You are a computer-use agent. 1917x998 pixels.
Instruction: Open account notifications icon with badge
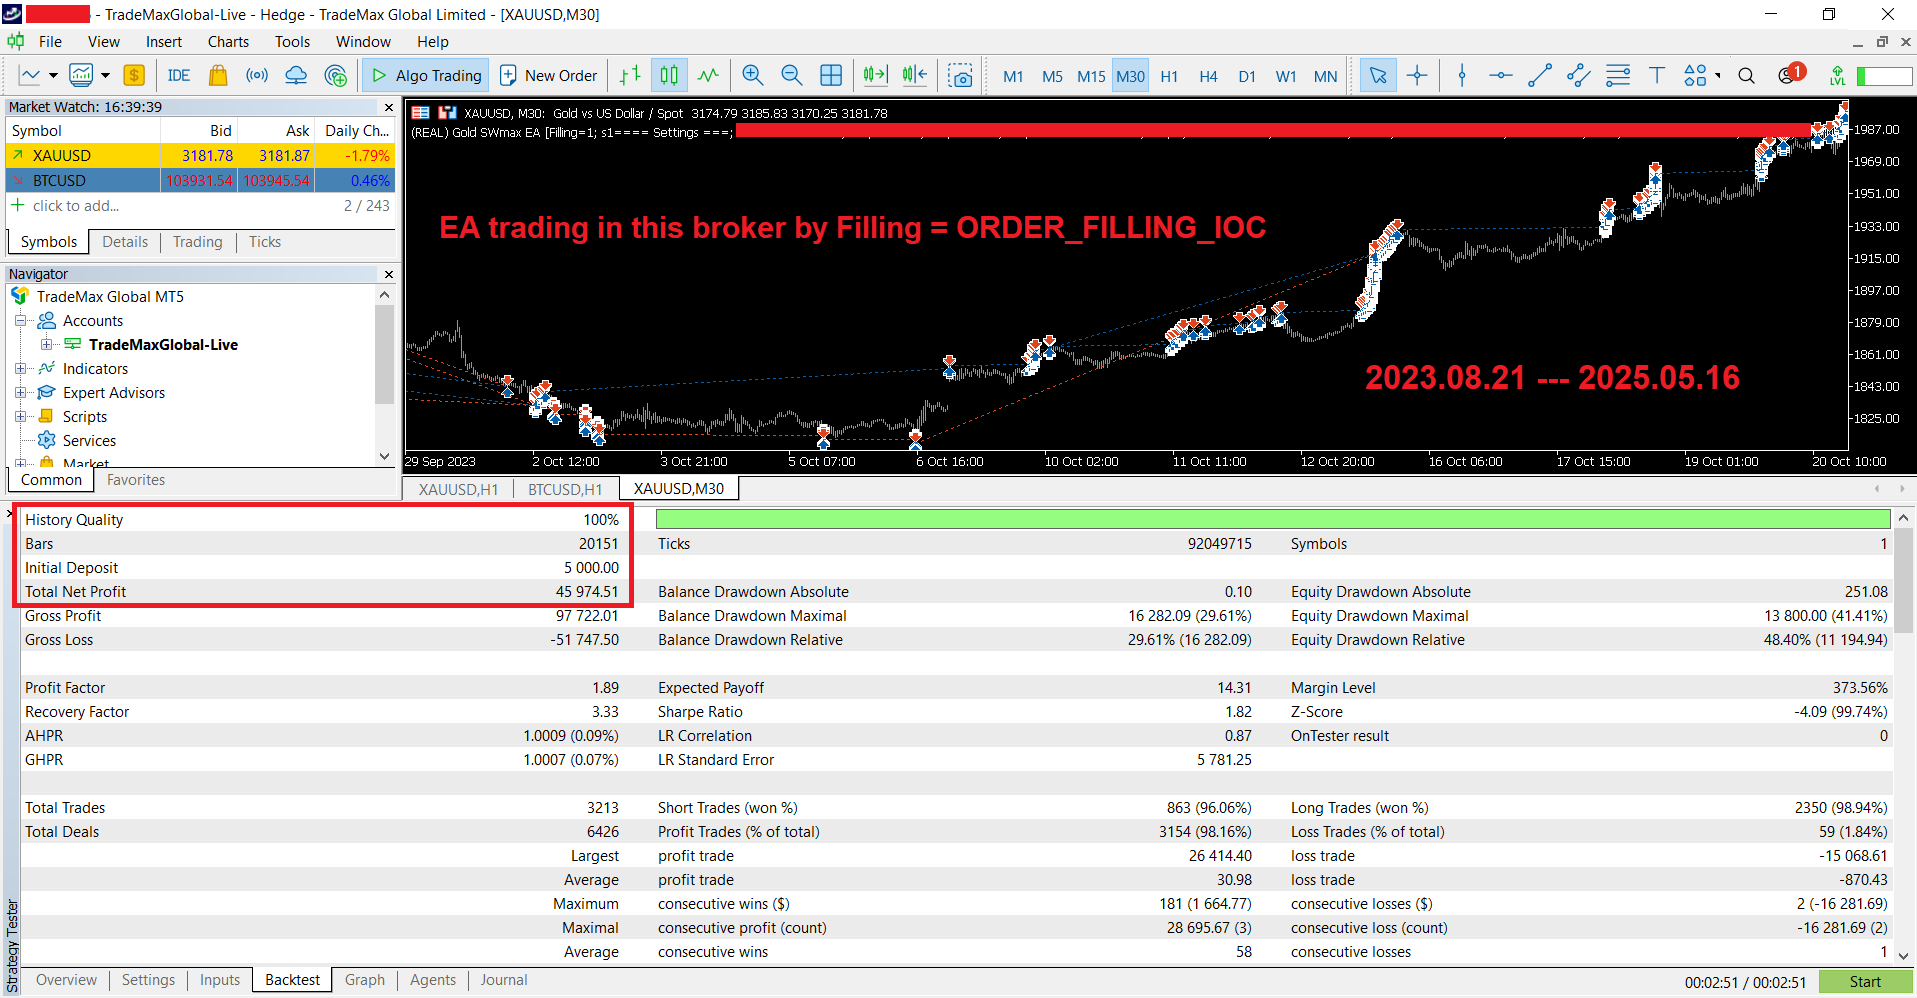pyautogui.click(x=1791, y=74)
